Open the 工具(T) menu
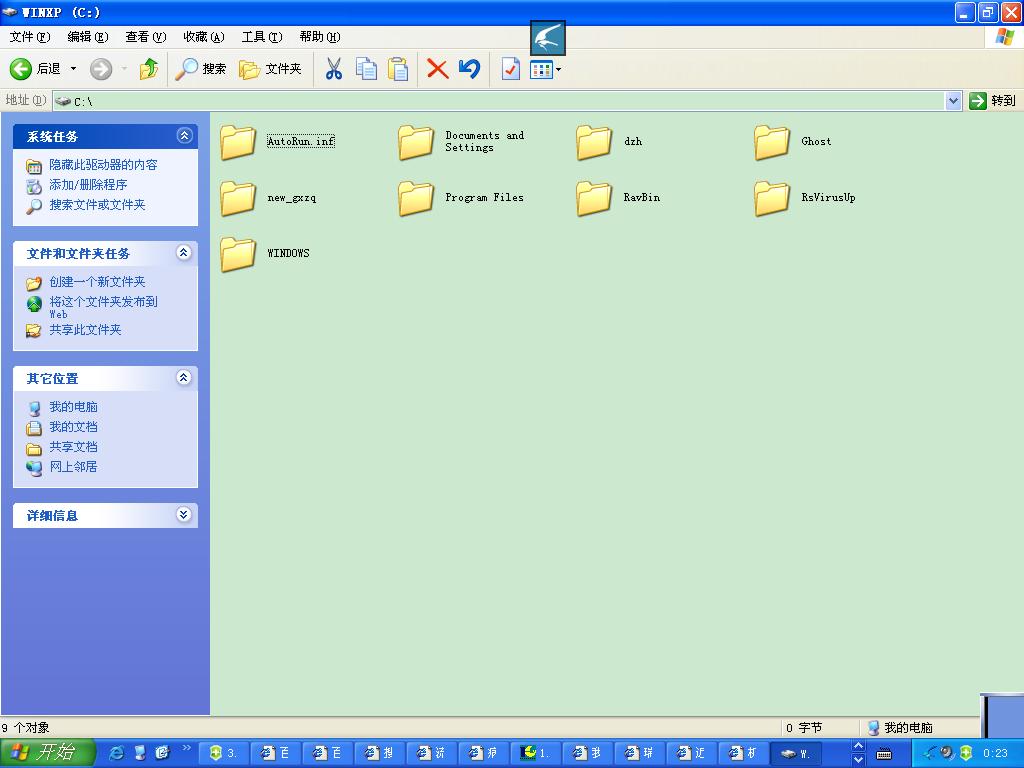This screenshot has height=768, width=1024. point(262,37)
